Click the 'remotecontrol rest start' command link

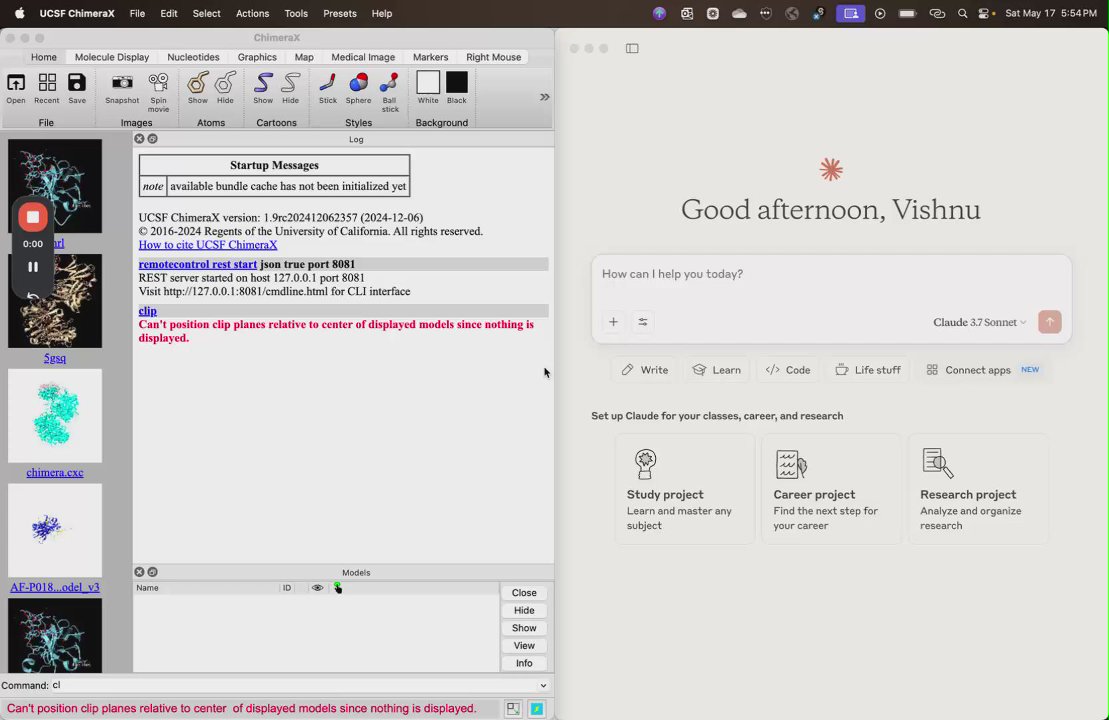click(198, 264)
